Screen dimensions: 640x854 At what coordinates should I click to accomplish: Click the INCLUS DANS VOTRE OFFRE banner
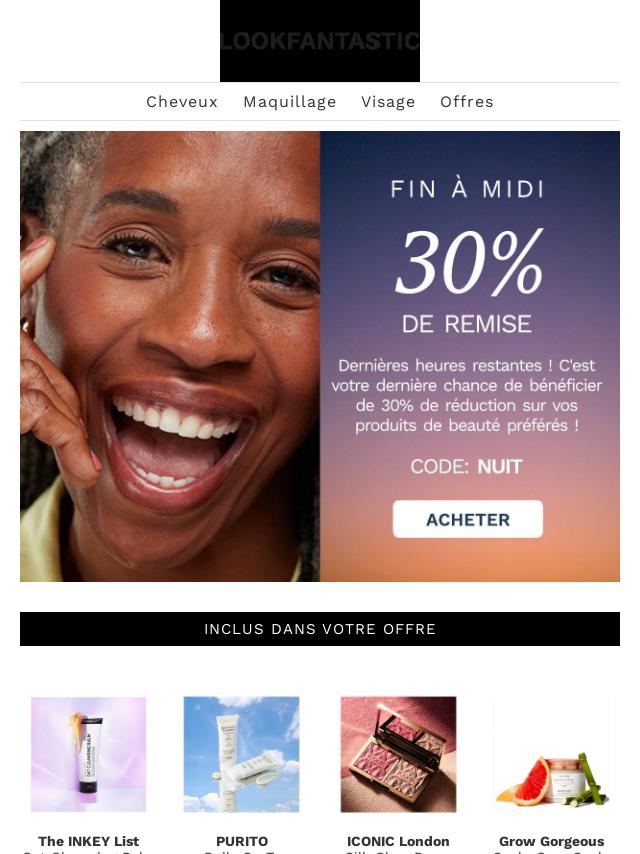click(x=320, y=629)
